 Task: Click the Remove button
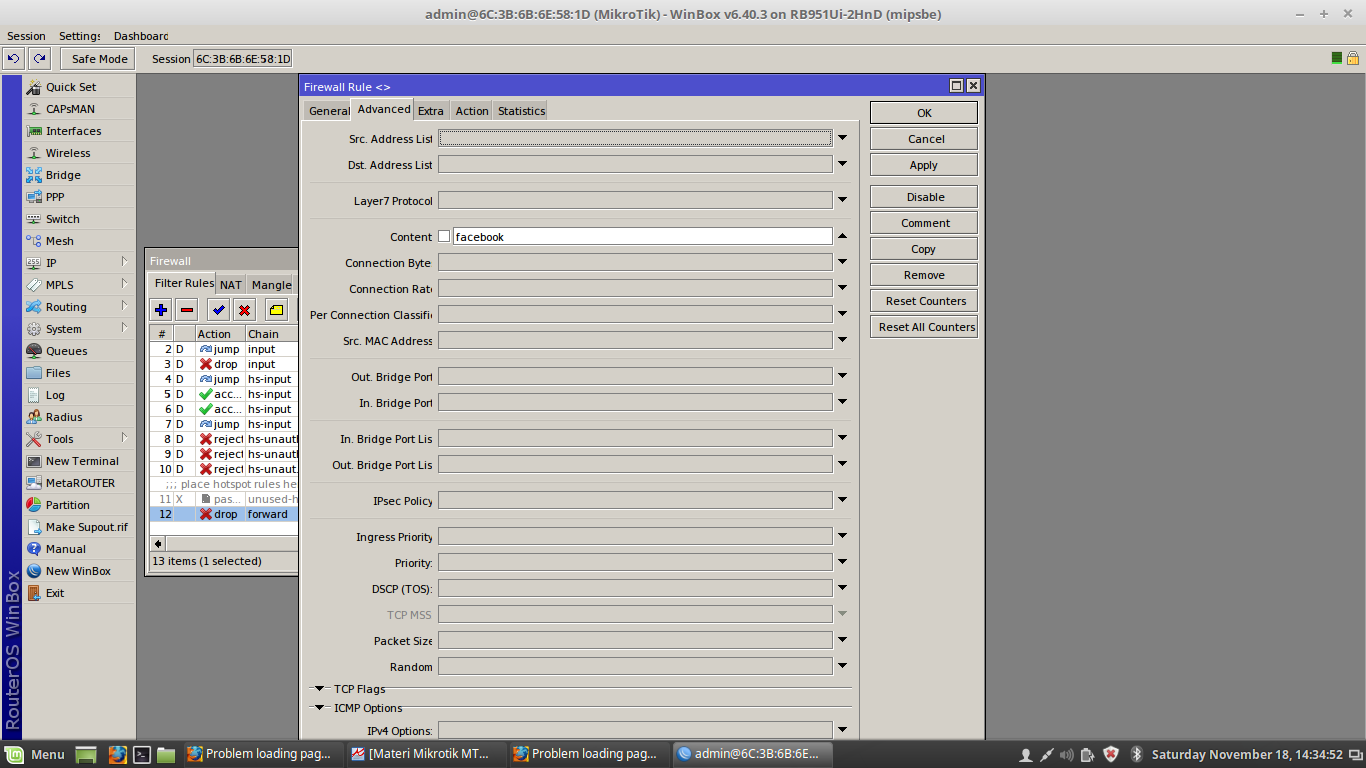924,275
